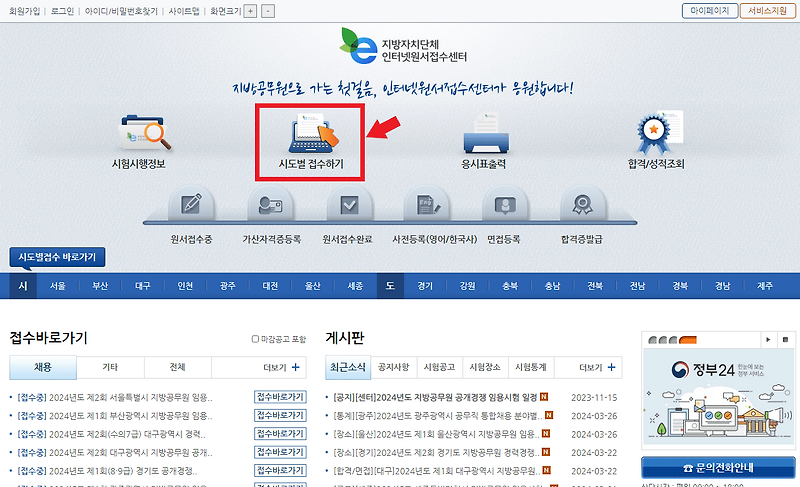Switch to the 시험장소 tab
Image resolution: width=800 pixels, height=487 pixels.
(485, 367)
